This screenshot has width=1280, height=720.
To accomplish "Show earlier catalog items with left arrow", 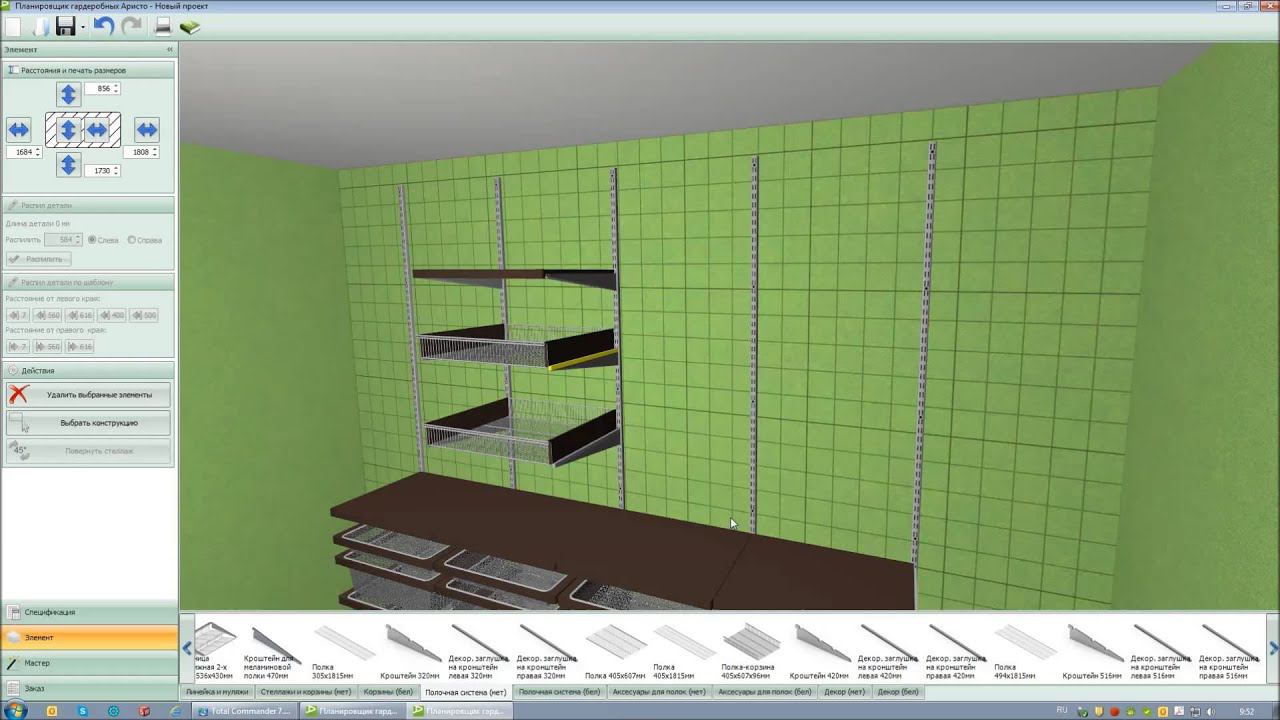I will click(187, 648).
